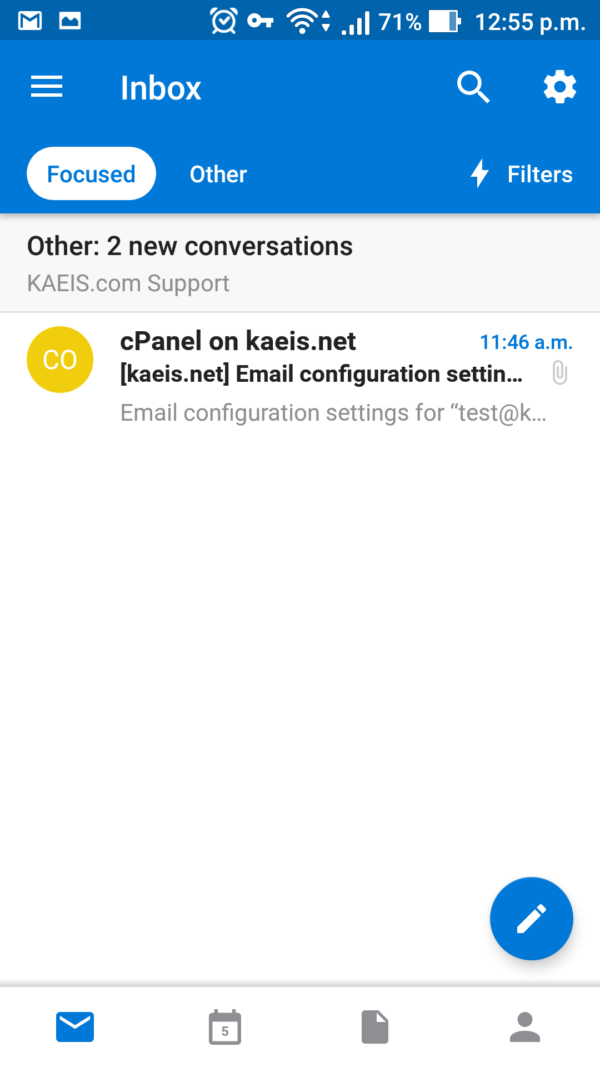Compose new email with pencil button
600x1067 pixels.
click(531, 919)
